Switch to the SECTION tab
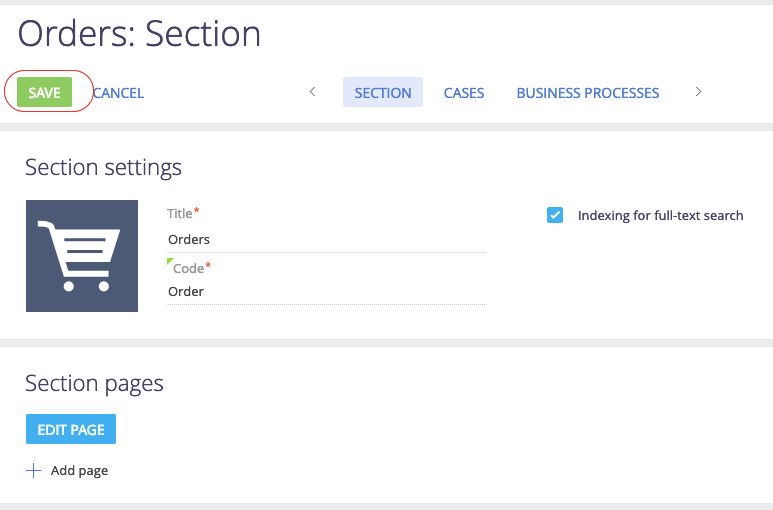Screen dimensions: 773x510 pos(382,93)
